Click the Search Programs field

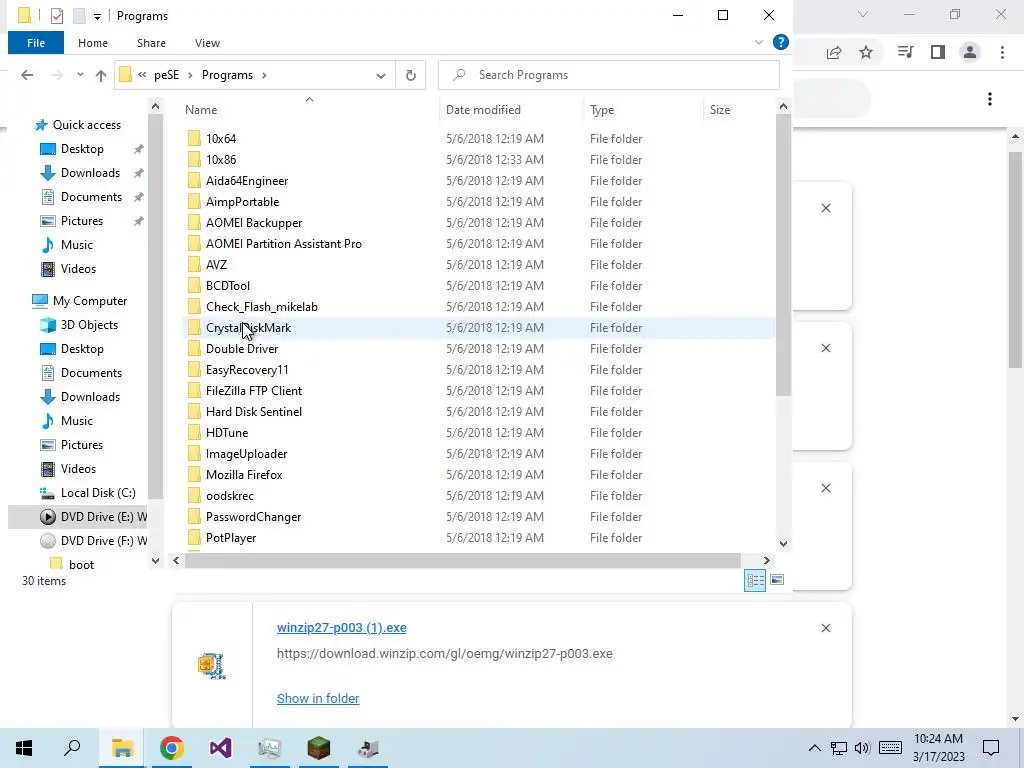609,75
